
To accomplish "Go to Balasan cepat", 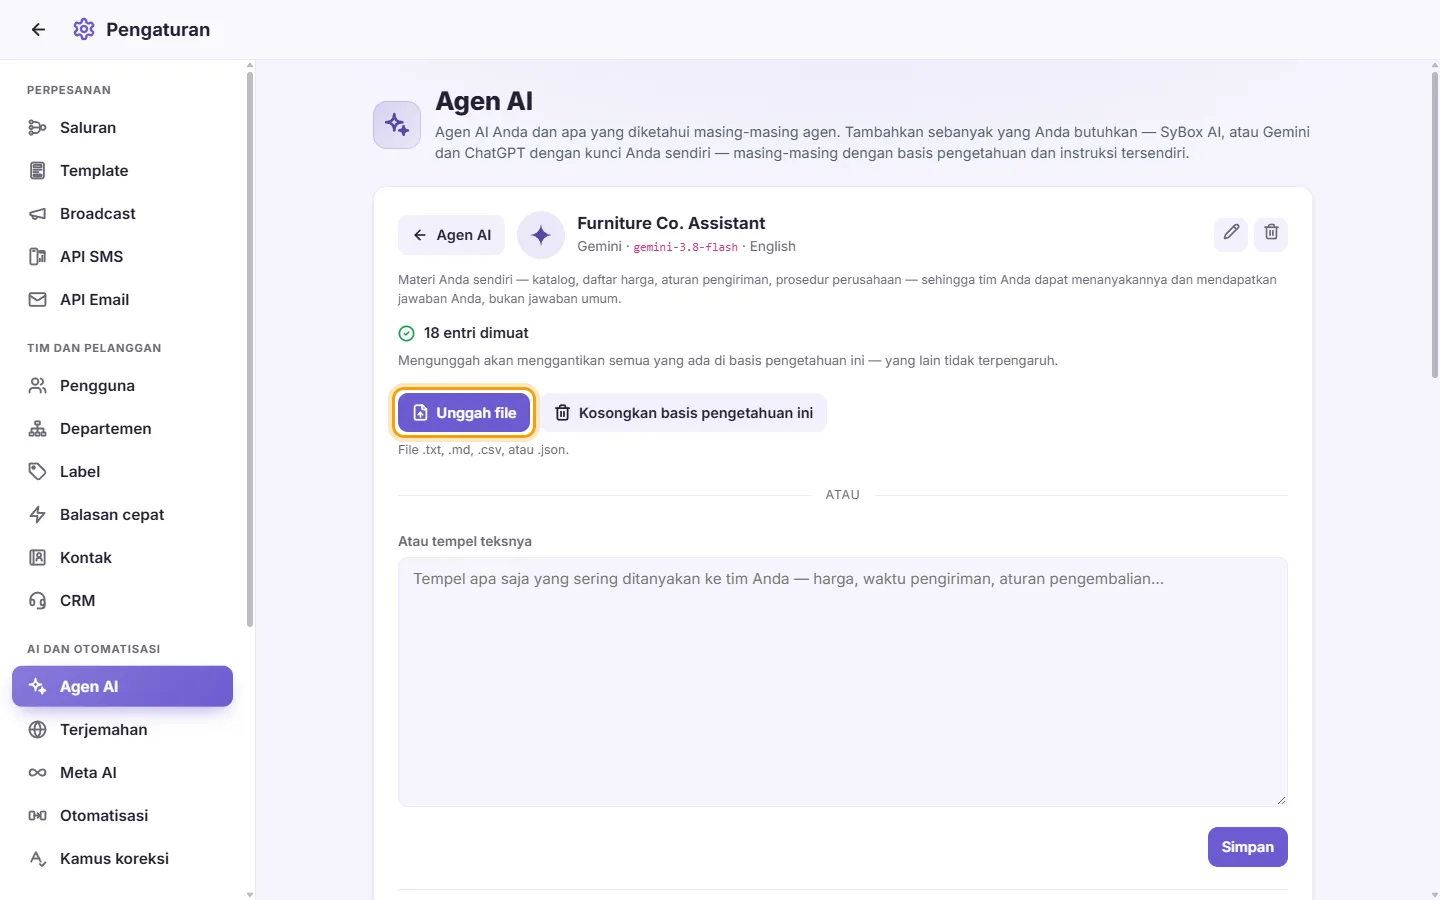I will (x=122, y=515).
